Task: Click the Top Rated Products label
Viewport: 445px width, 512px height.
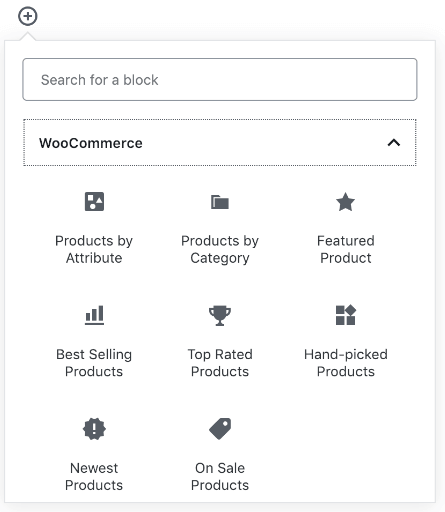Action: pyautogui.click(x=220, y=363)
